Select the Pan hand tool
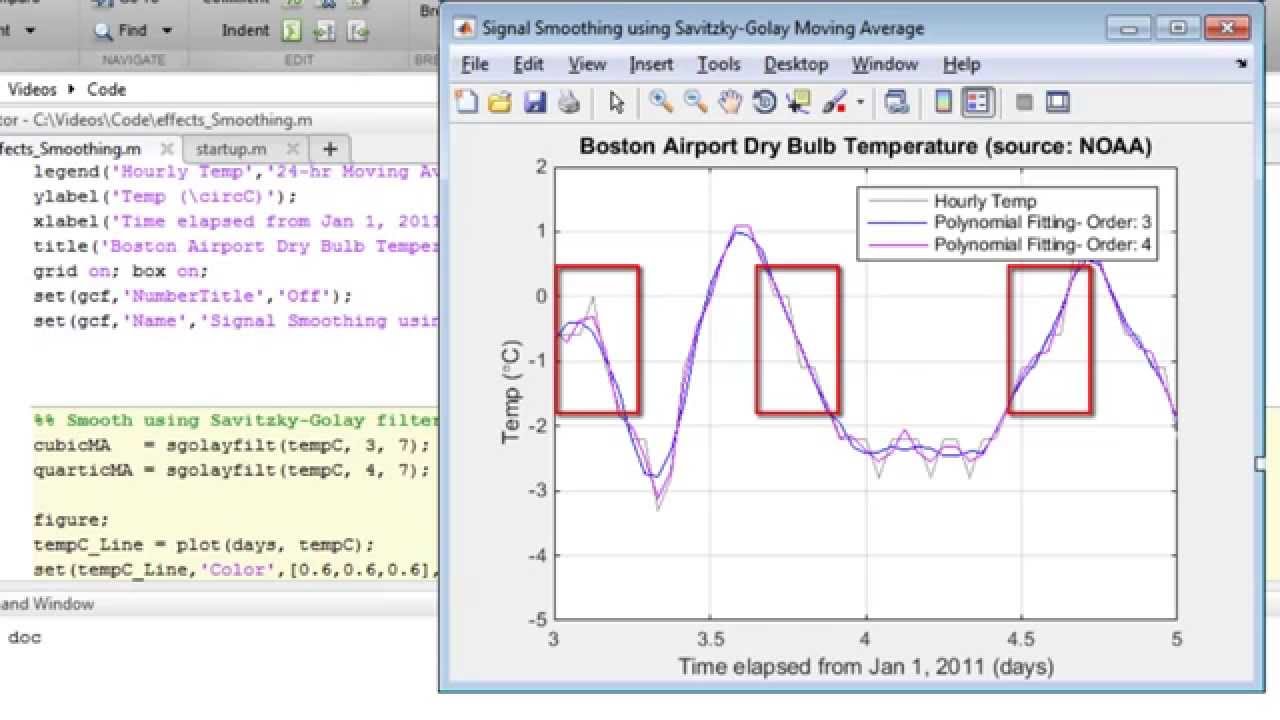The height and width of the screenshot is (720, 1280). (x=731, y=101)
